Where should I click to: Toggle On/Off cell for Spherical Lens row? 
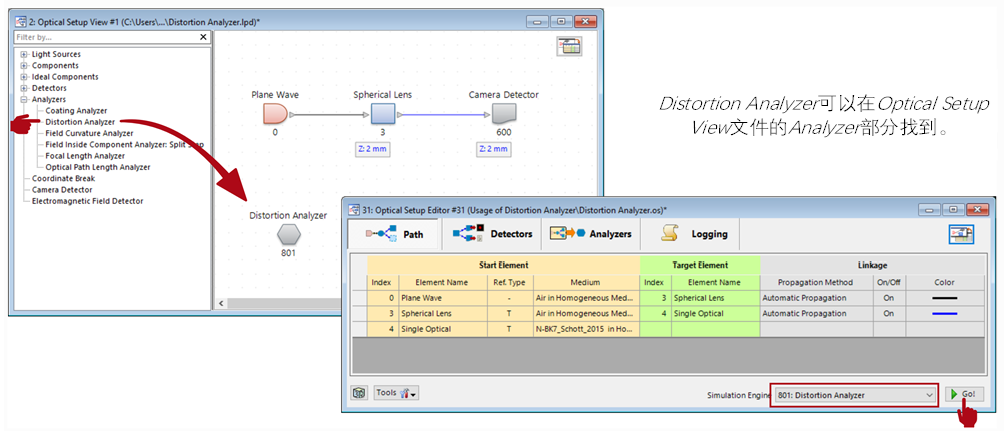889,314
